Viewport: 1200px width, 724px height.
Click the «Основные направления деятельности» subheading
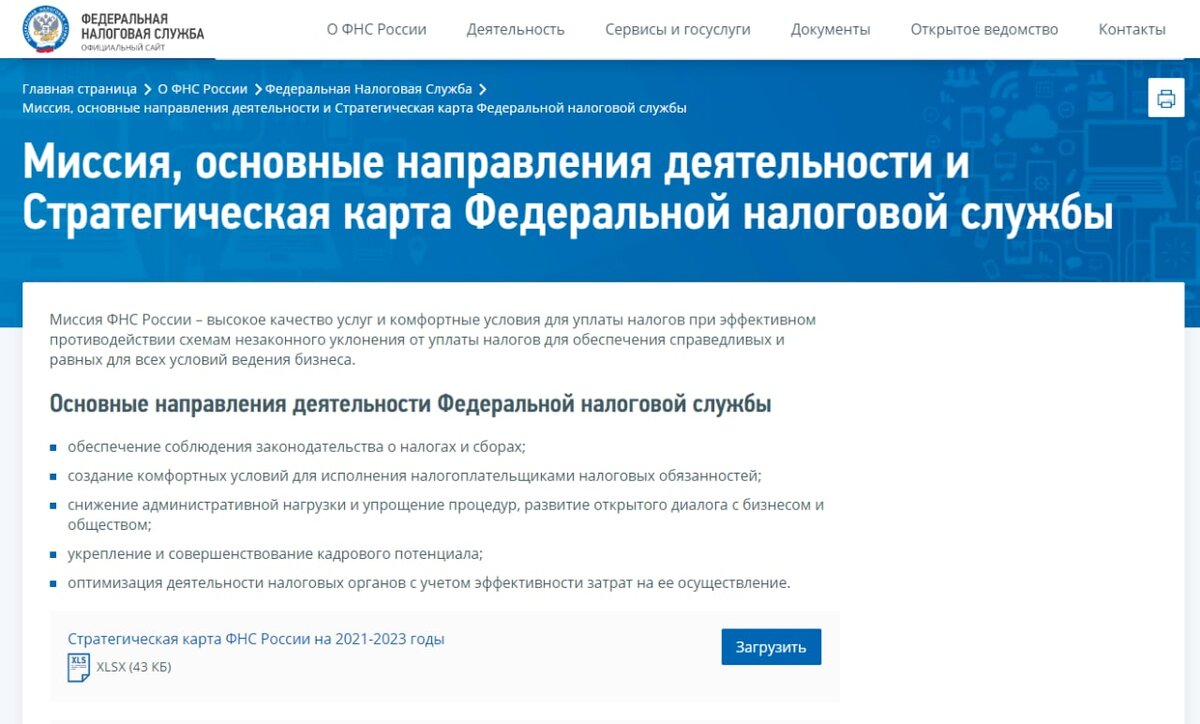click(410, 404)
